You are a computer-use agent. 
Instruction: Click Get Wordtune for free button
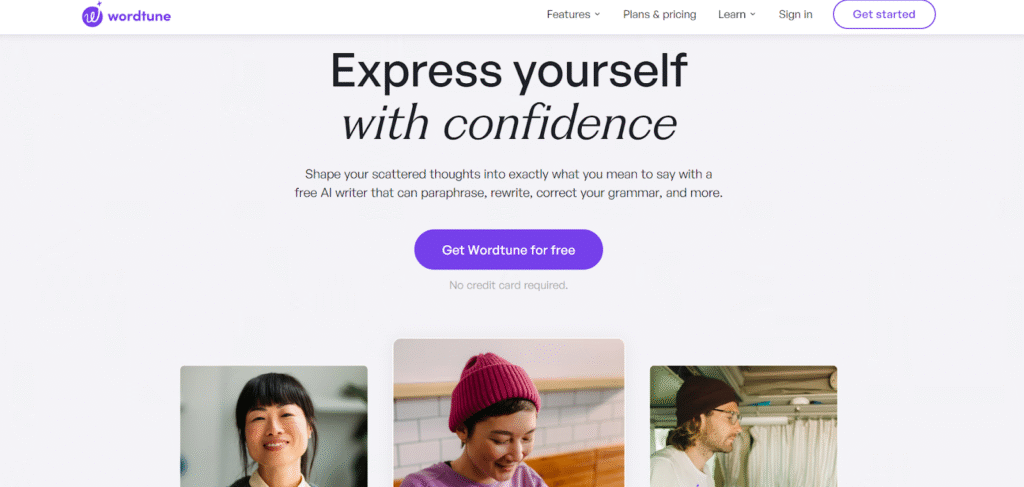(x=508, y=249)
